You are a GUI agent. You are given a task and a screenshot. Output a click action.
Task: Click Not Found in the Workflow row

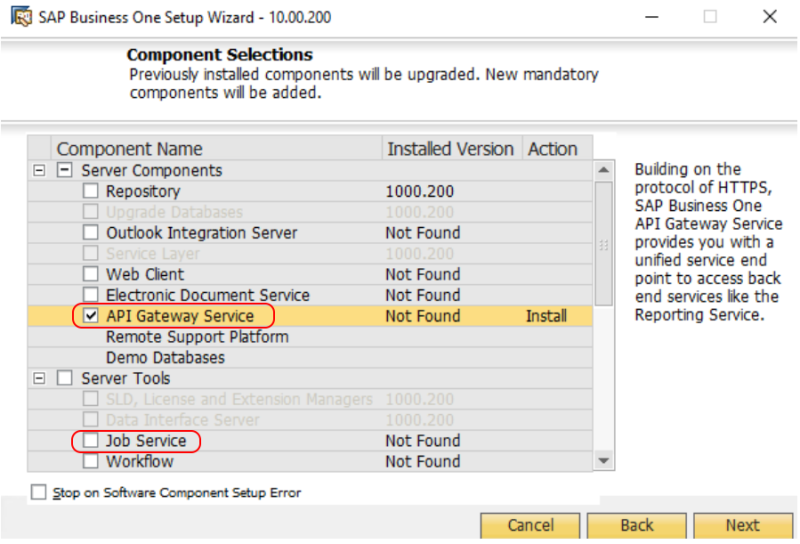point(423,462)
